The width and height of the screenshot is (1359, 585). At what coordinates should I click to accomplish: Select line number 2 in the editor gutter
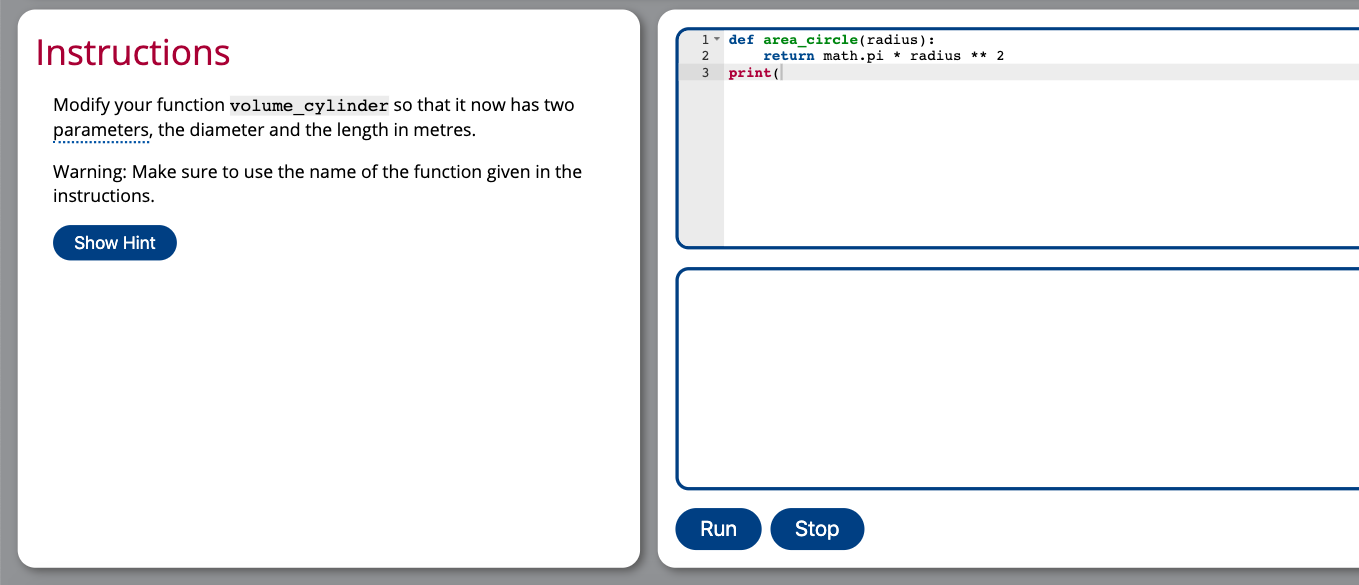click(x=704, y=55)
